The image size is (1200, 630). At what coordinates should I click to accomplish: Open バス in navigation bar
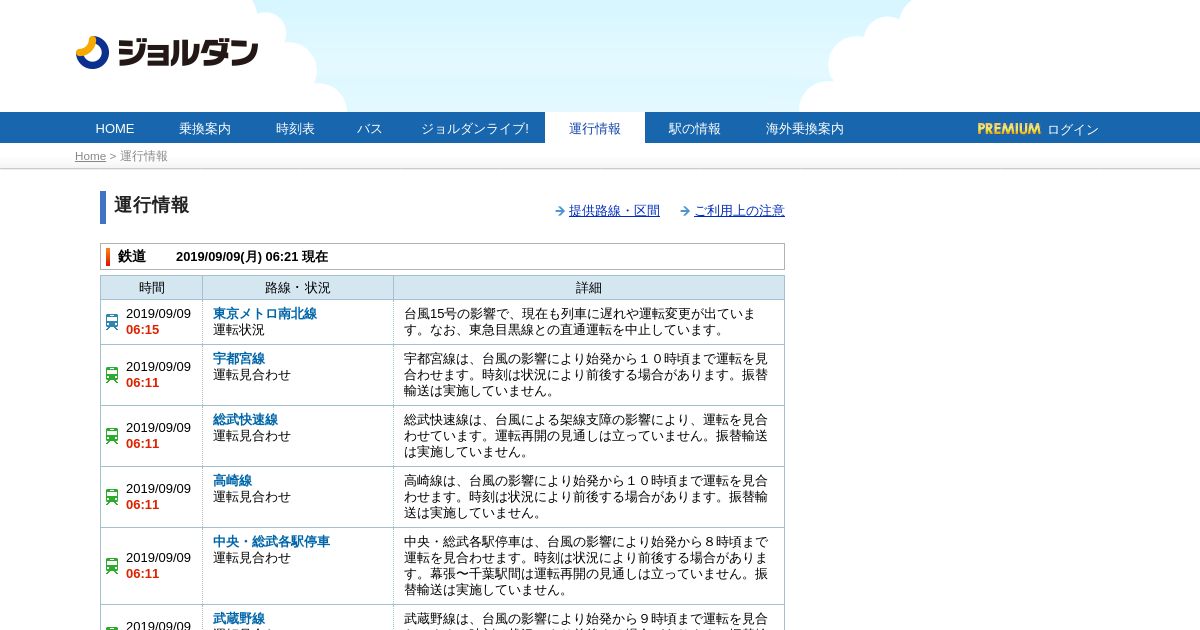pos(370,128)
